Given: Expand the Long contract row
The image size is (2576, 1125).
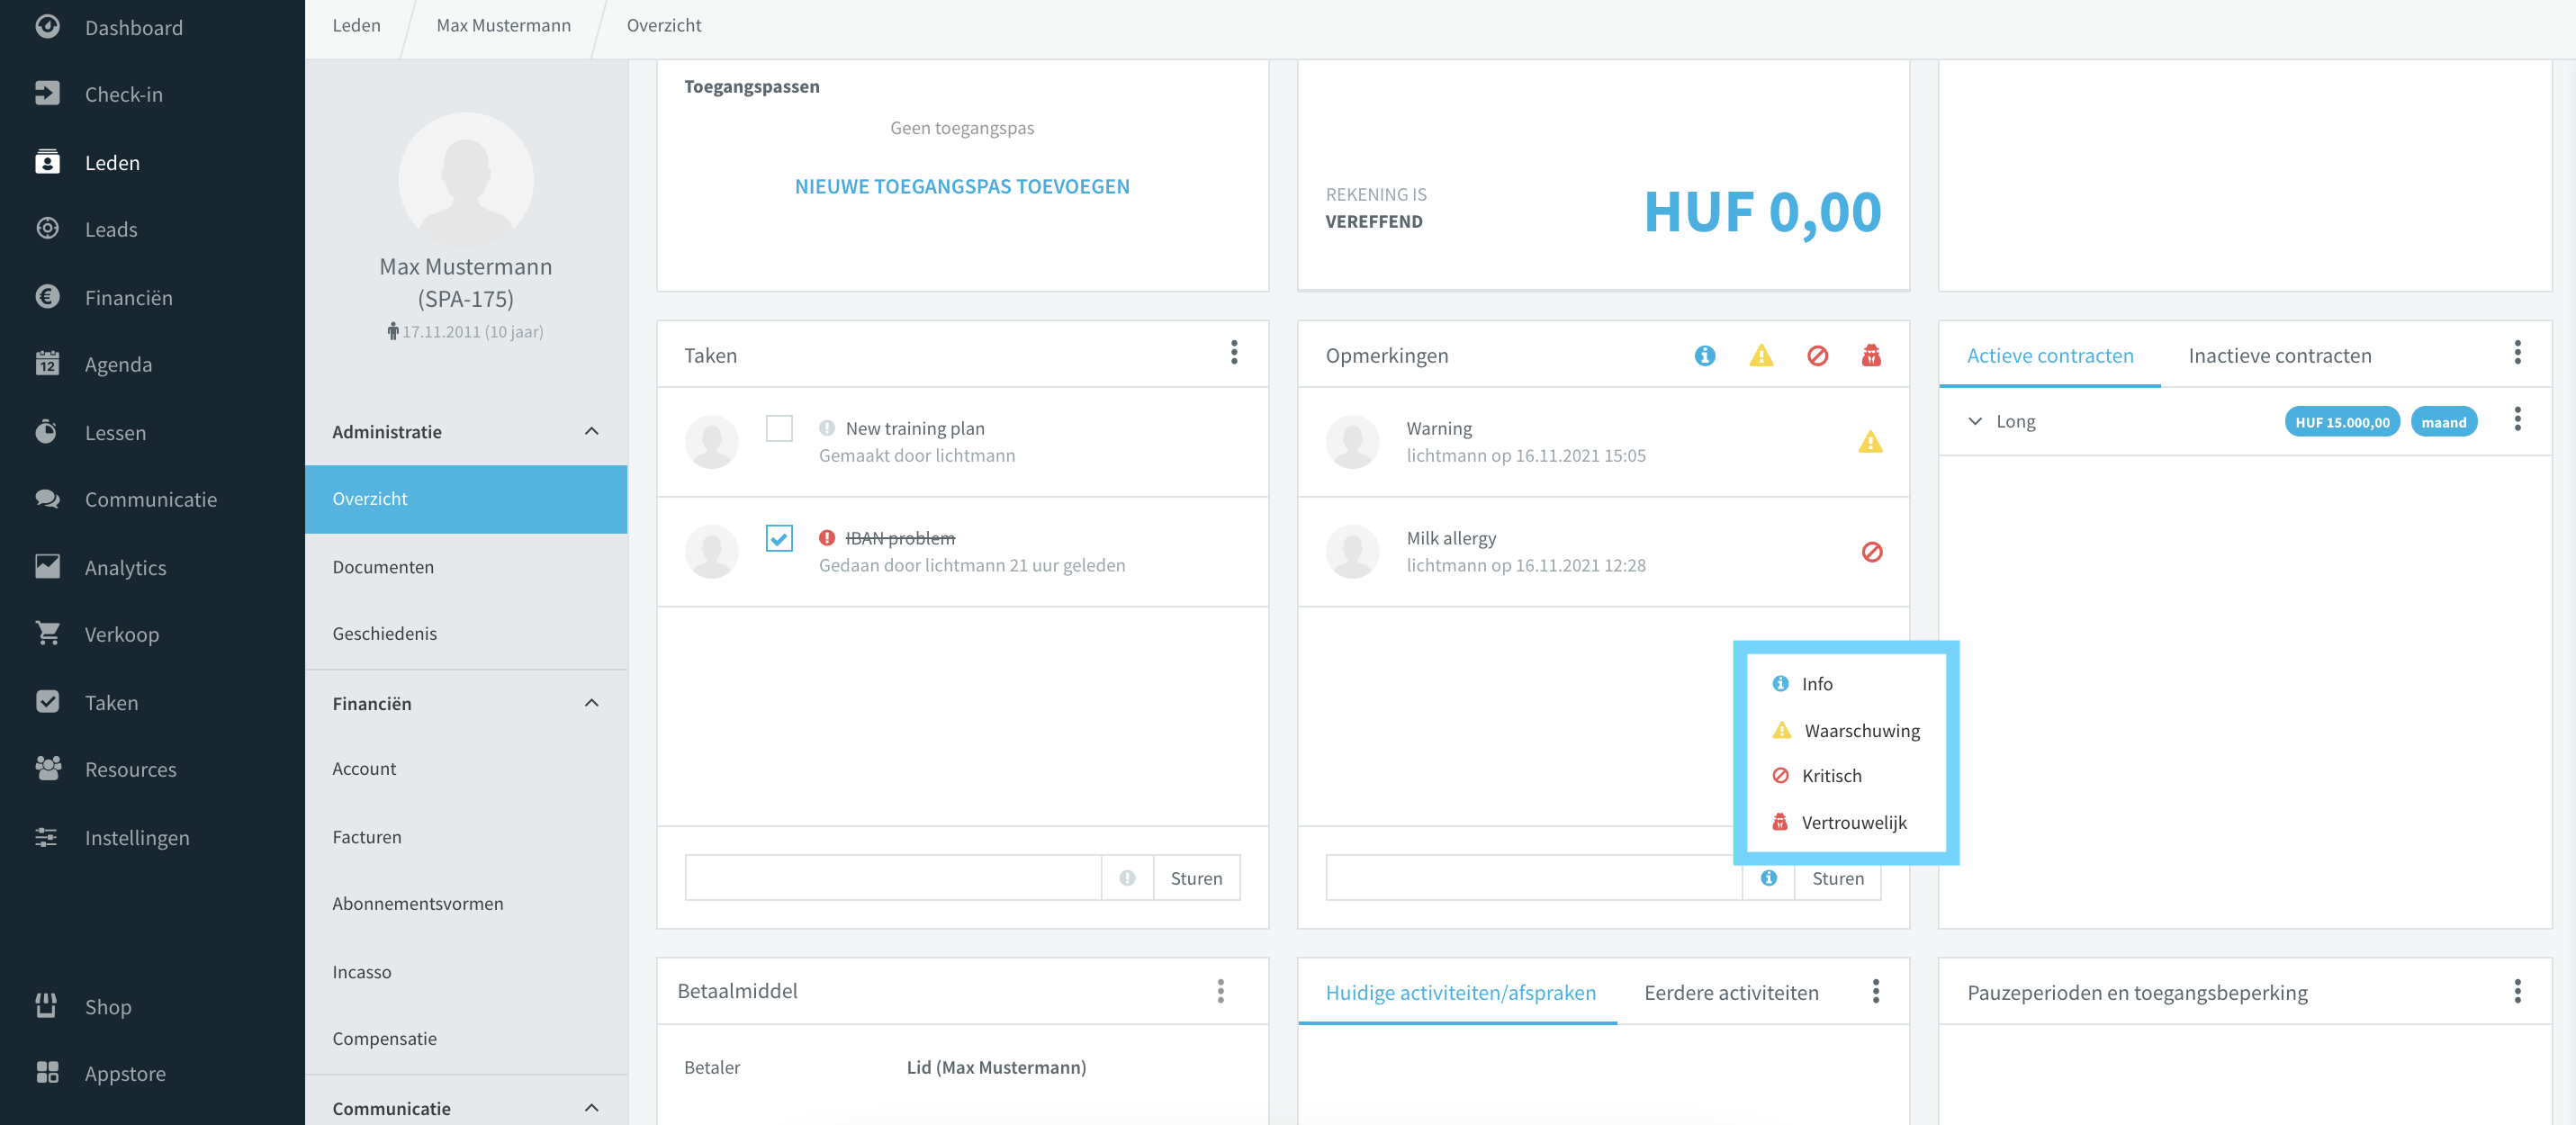Looking at the screenshot, I should coord(1975,421).
